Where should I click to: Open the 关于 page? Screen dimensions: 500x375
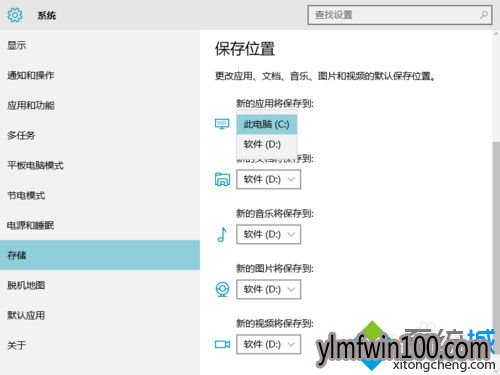[x=100, y=345]
